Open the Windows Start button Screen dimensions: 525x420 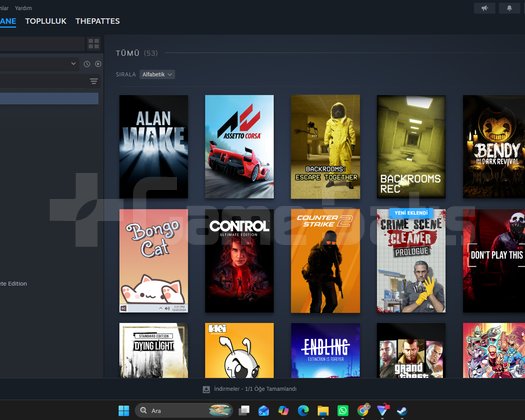(x=124, y=411)
